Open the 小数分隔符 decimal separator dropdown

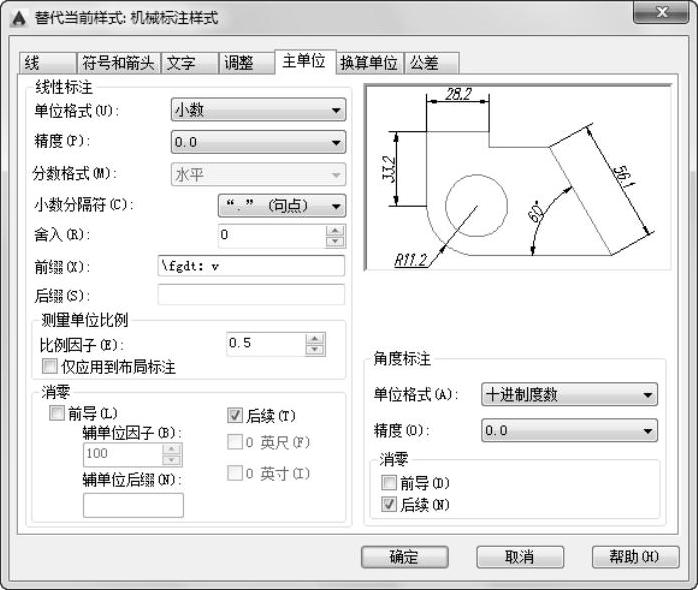coord(282,206)
